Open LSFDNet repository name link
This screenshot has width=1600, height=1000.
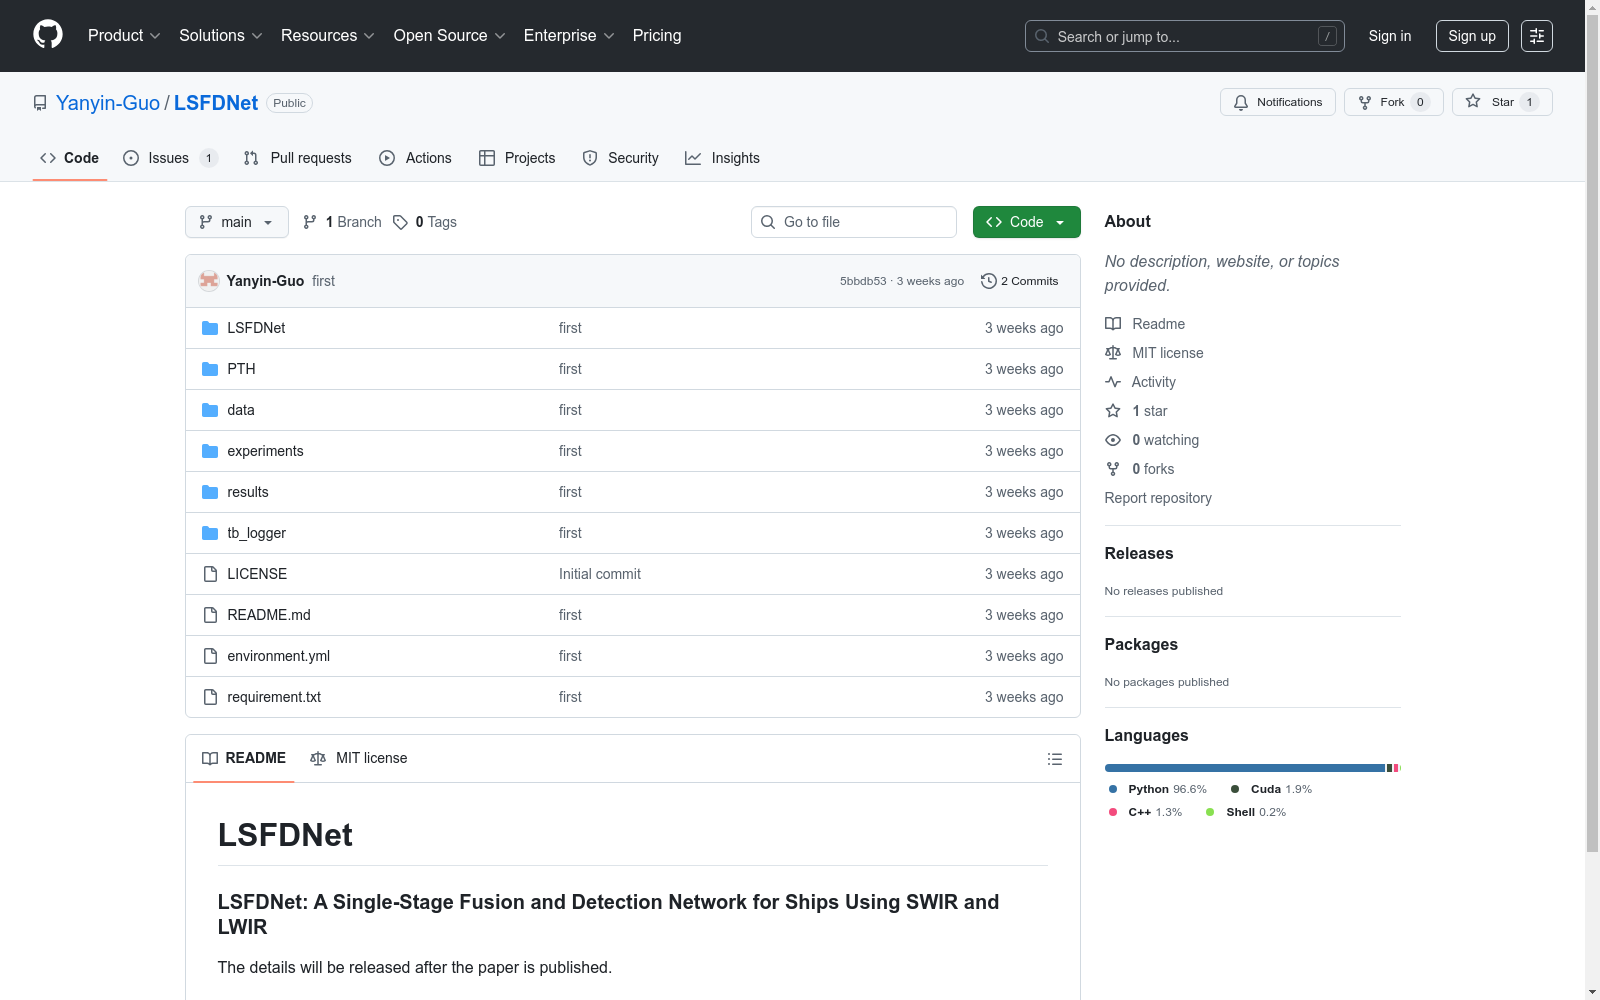click(216, 103)
